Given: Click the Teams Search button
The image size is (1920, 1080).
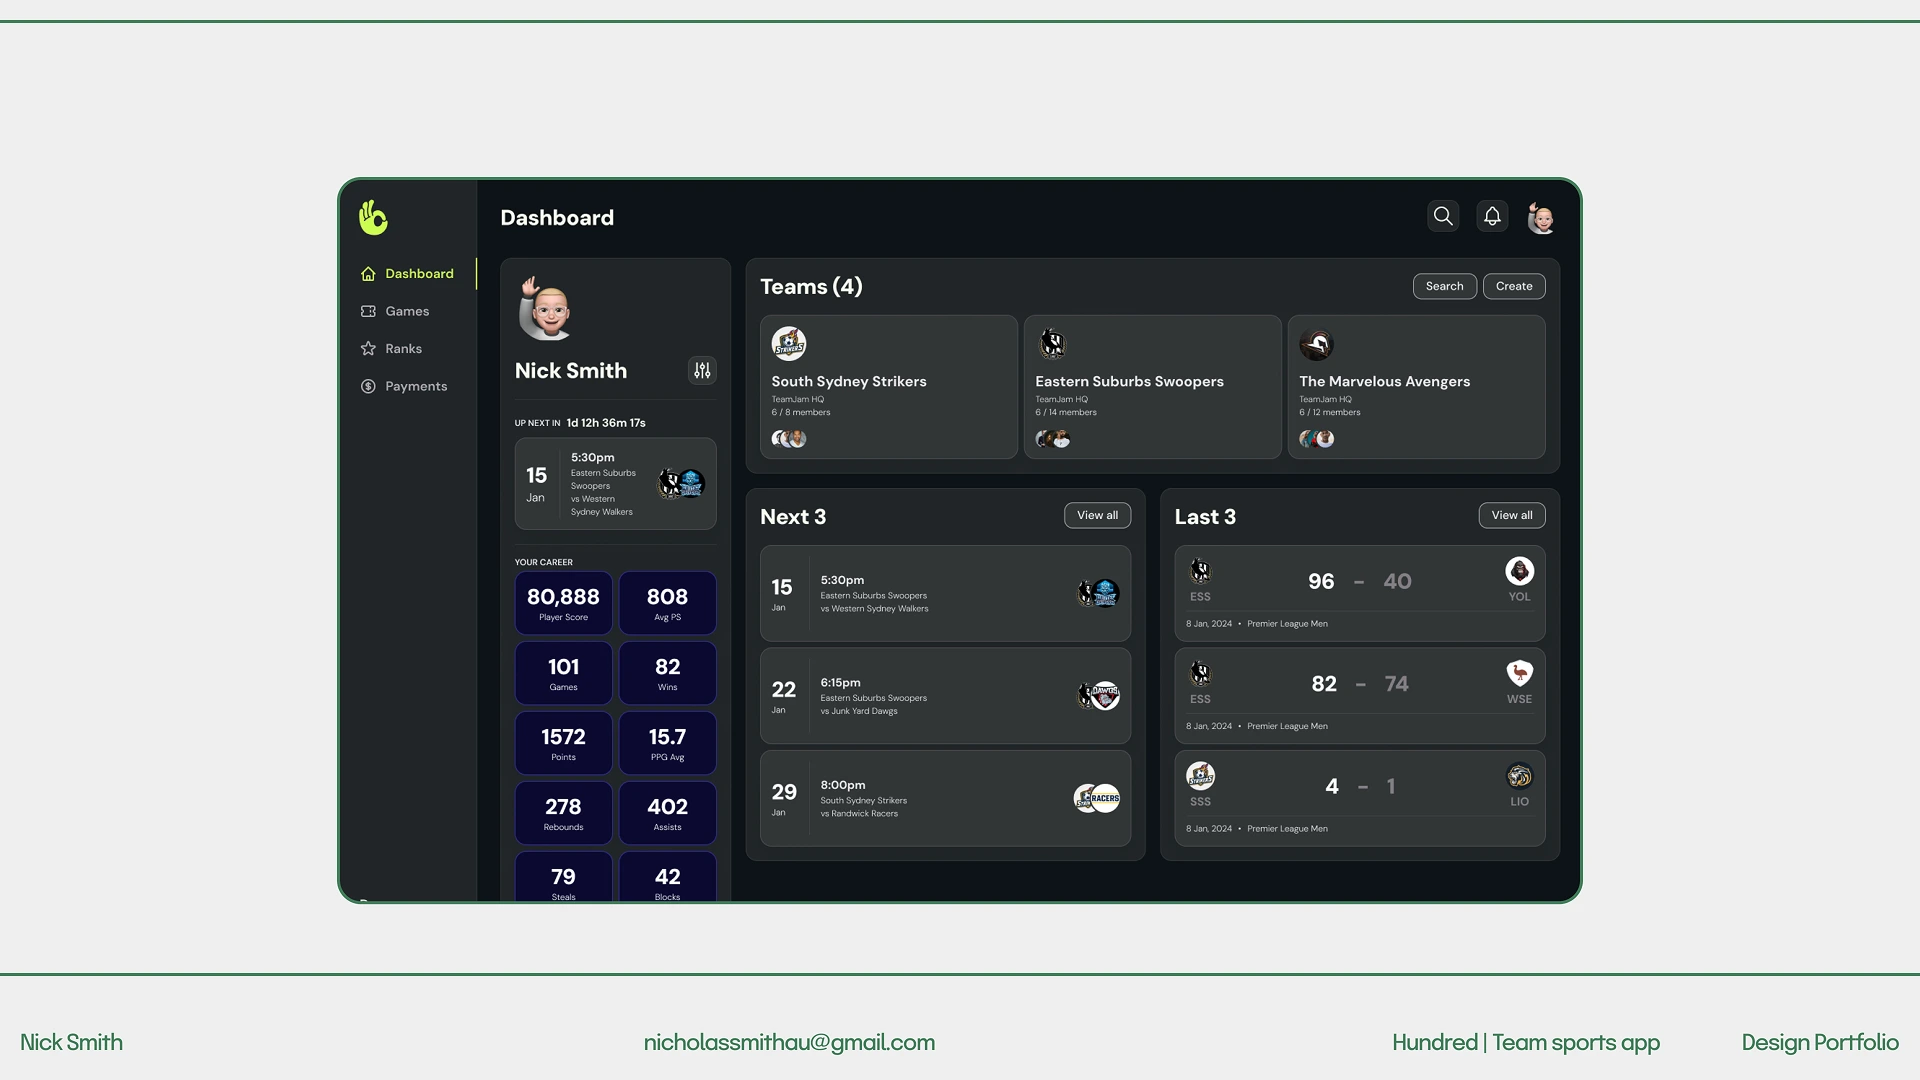Looking at the screenshot, I should coord(1444,286).
